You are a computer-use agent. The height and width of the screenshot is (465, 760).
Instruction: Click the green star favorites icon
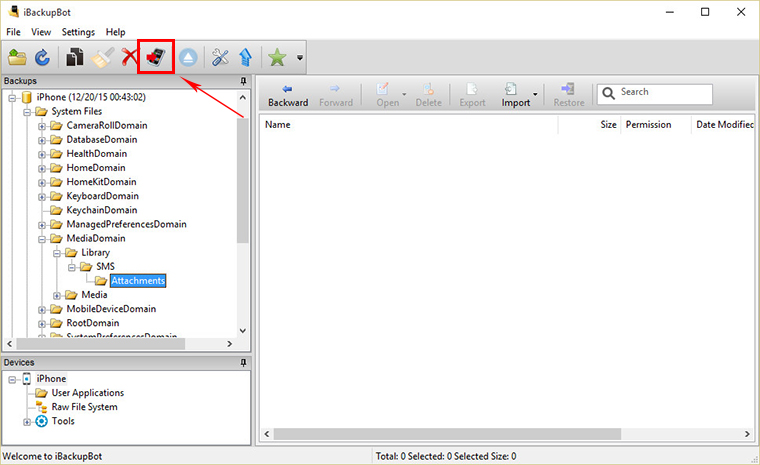(277, 57)
